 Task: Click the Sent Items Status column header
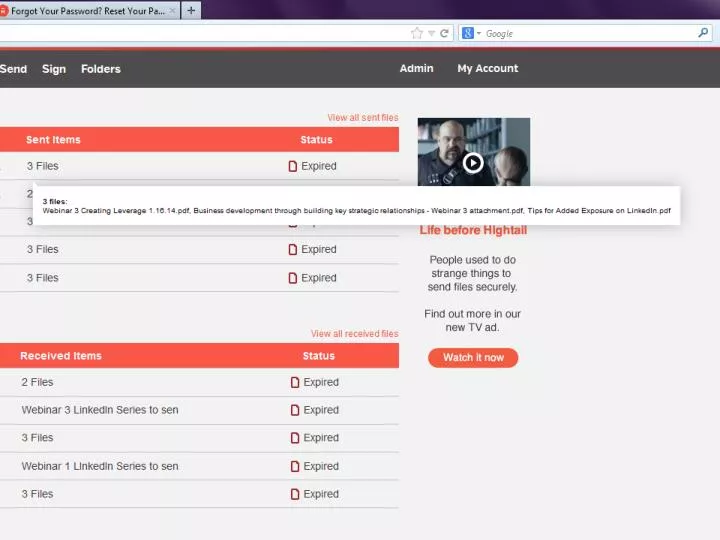tap(316, 140)
